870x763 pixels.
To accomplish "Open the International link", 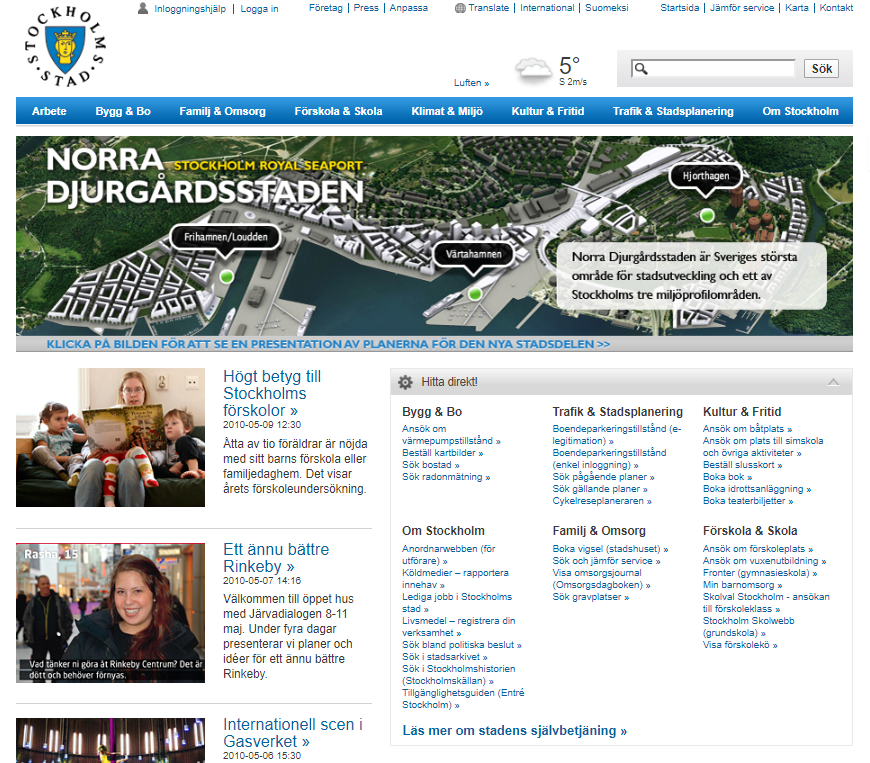I will pyautogui.click(x=547, y=8).
